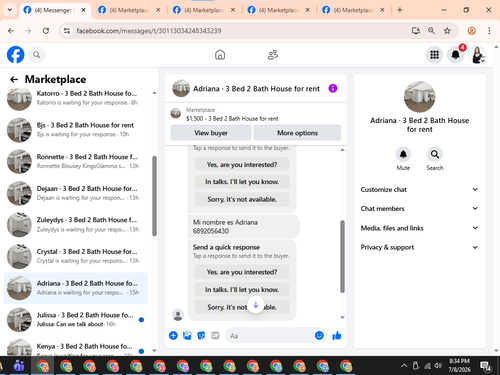
Task: Click the chat messages scrollbar
Action: click(x=342, y=256)
